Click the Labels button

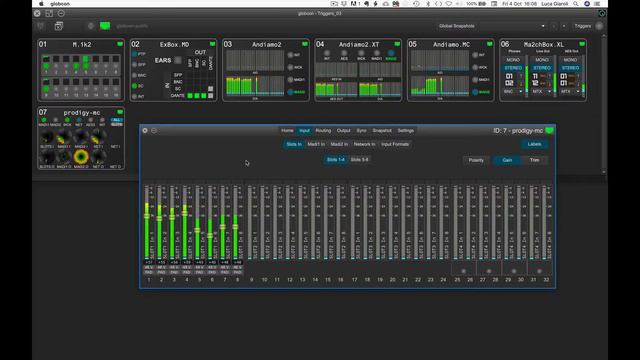[534, 144]
